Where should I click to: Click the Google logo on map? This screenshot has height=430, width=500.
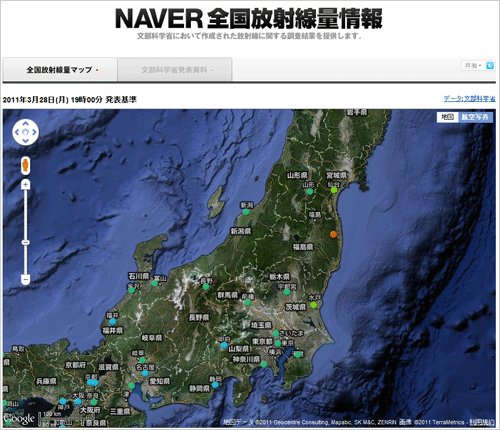[x=19, y=419]
